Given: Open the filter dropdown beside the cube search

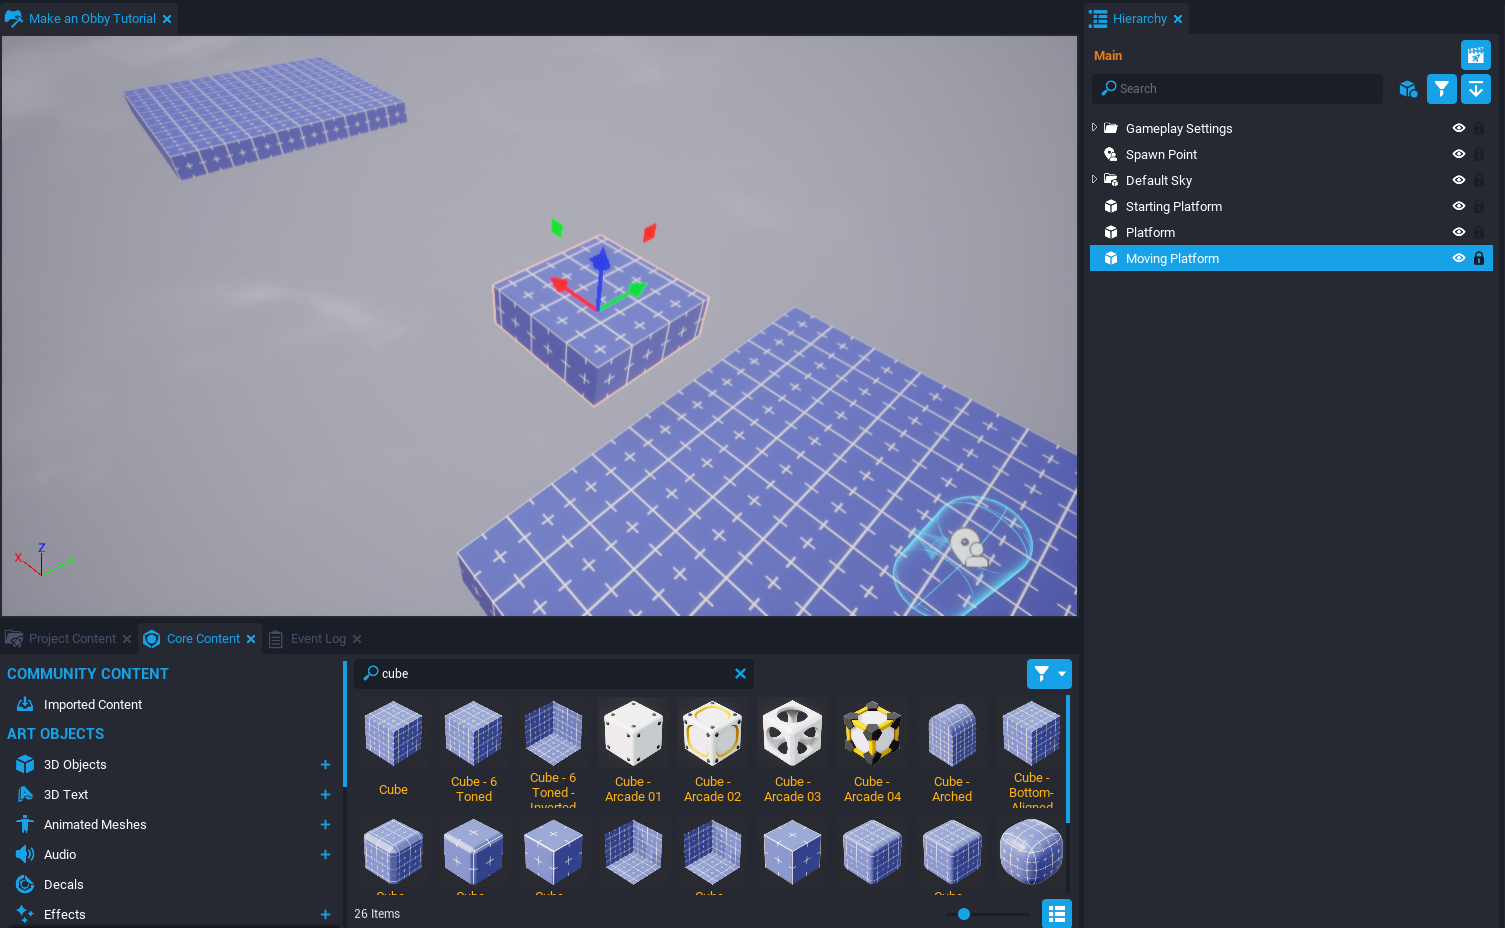Looking at the screenshot, I should tap(1049, 673).
